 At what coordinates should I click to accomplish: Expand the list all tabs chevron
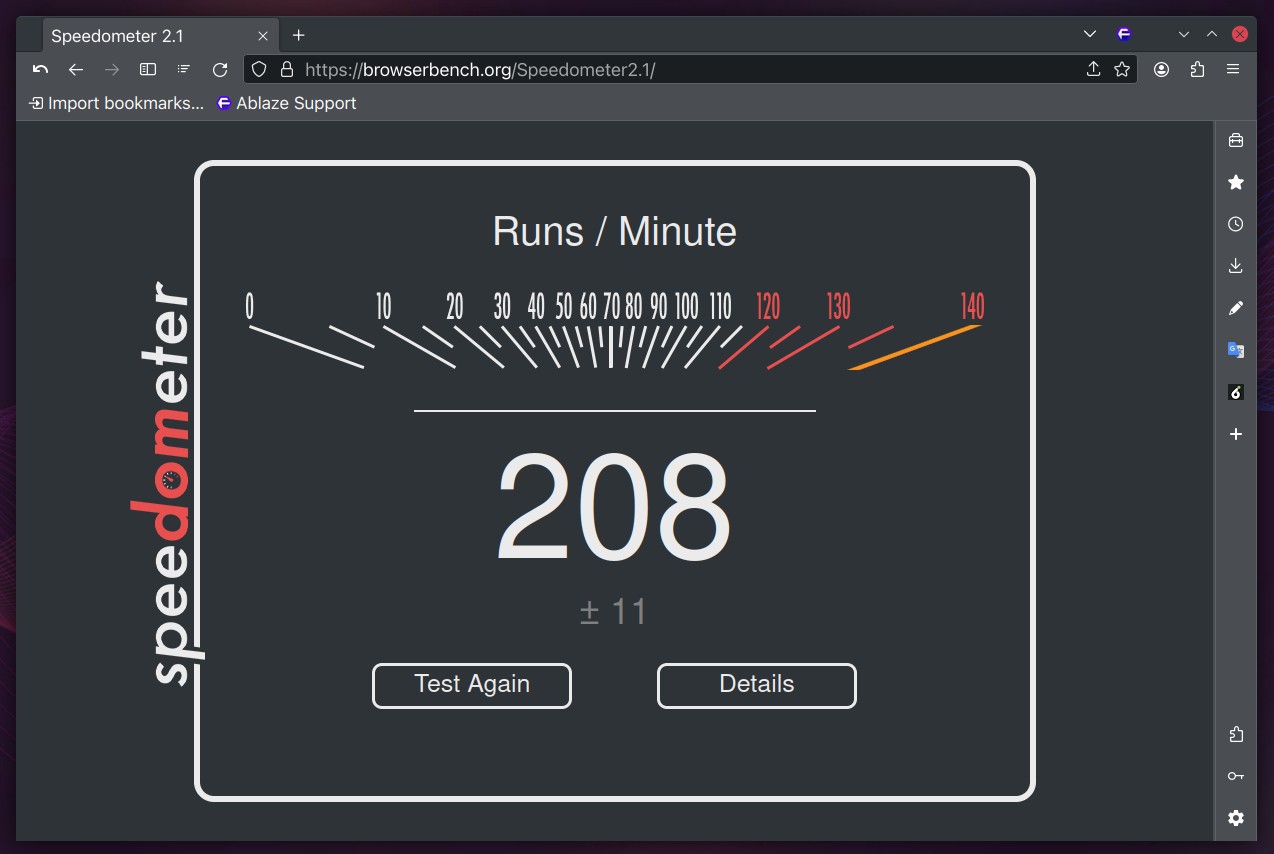tap(1090, 34)
